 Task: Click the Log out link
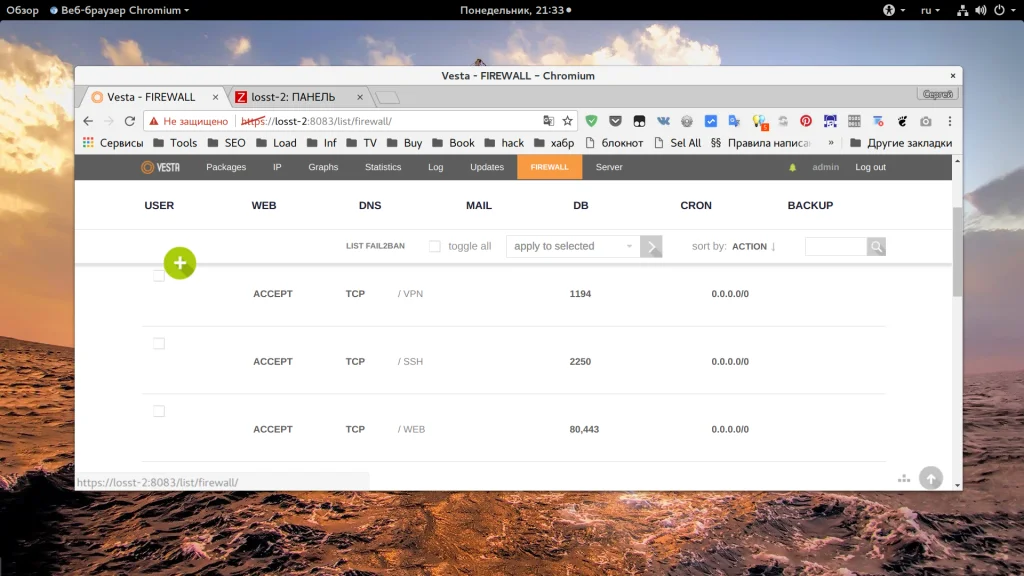[870, 167]
